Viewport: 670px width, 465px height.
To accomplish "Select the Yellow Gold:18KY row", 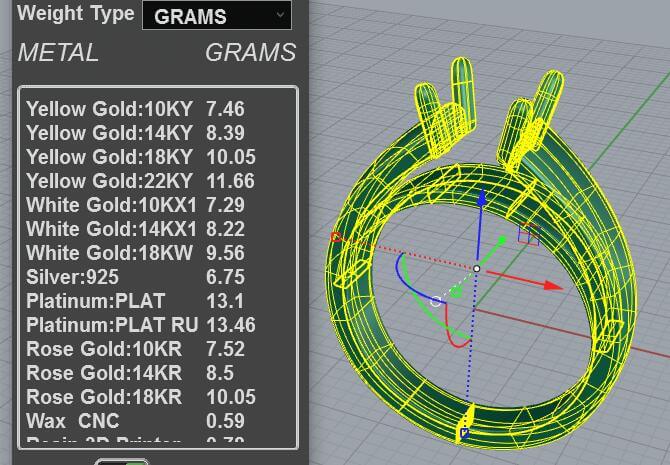I will [141, 157].
